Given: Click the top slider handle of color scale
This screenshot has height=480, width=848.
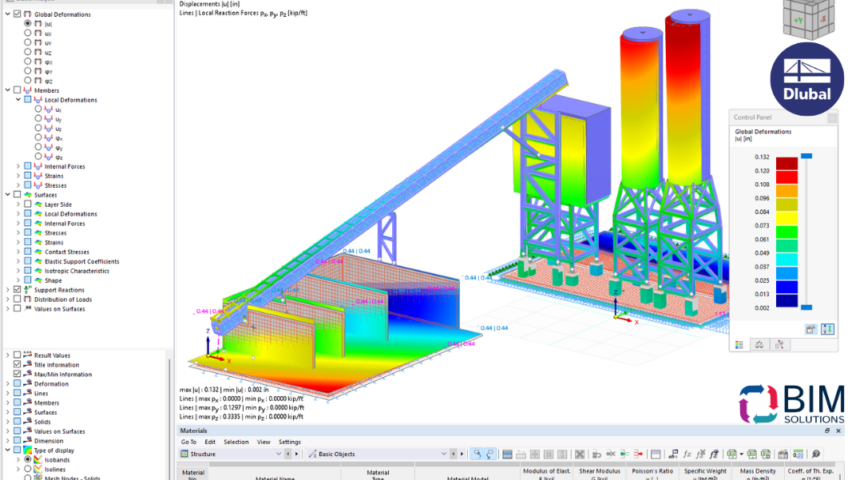Looking at the screenshot, I should 806,156.
